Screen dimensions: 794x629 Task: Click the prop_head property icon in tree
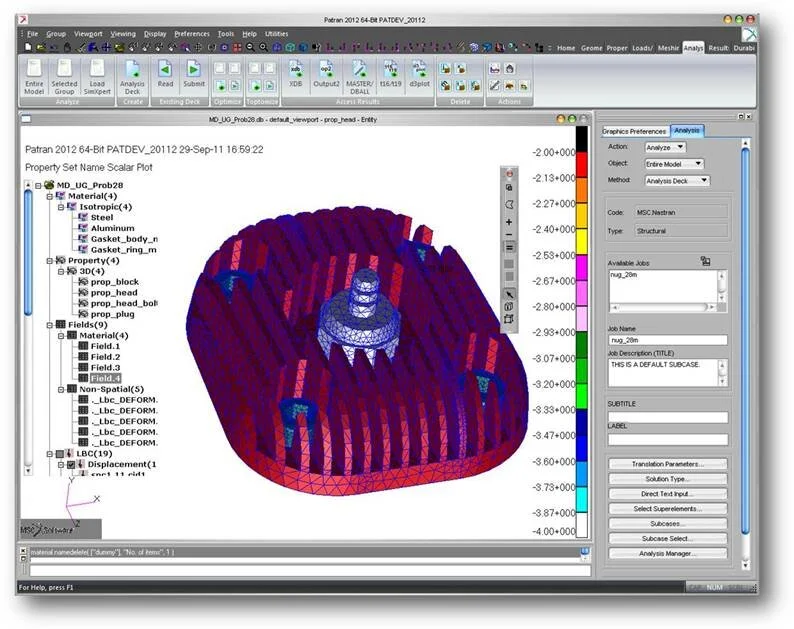[x=83, y=293]
